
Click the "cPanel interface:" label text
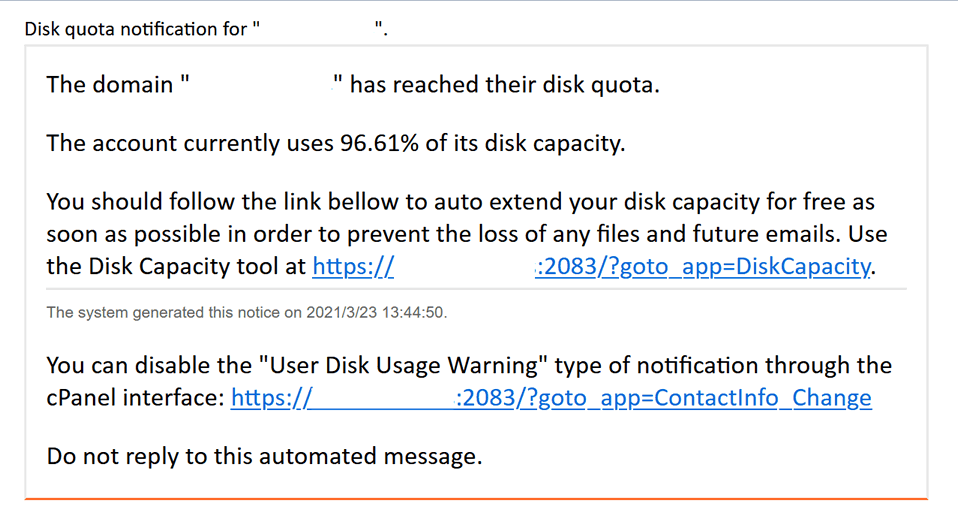(136, 398)
